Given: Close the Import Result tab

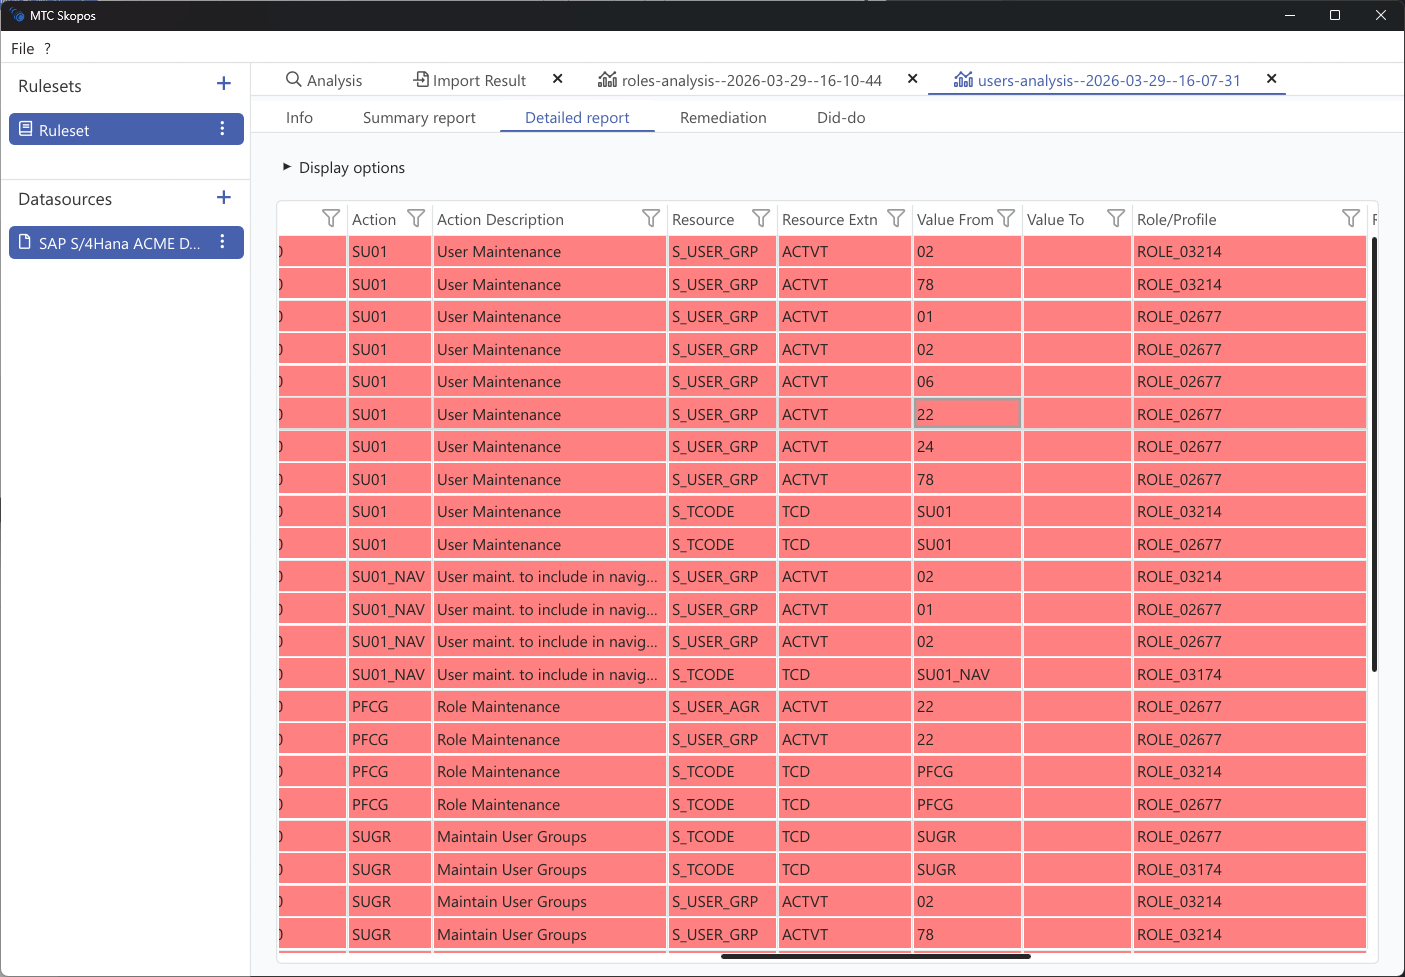Looking at the screenshot, I should click(557, 79).
